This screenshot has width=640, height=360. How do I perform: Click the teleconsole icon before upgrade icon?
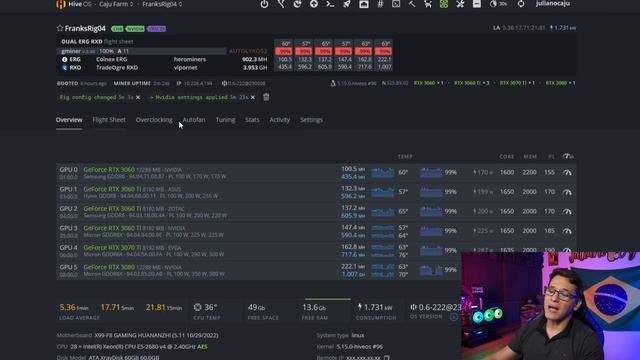pyautogui.click(x=297, y=4)
